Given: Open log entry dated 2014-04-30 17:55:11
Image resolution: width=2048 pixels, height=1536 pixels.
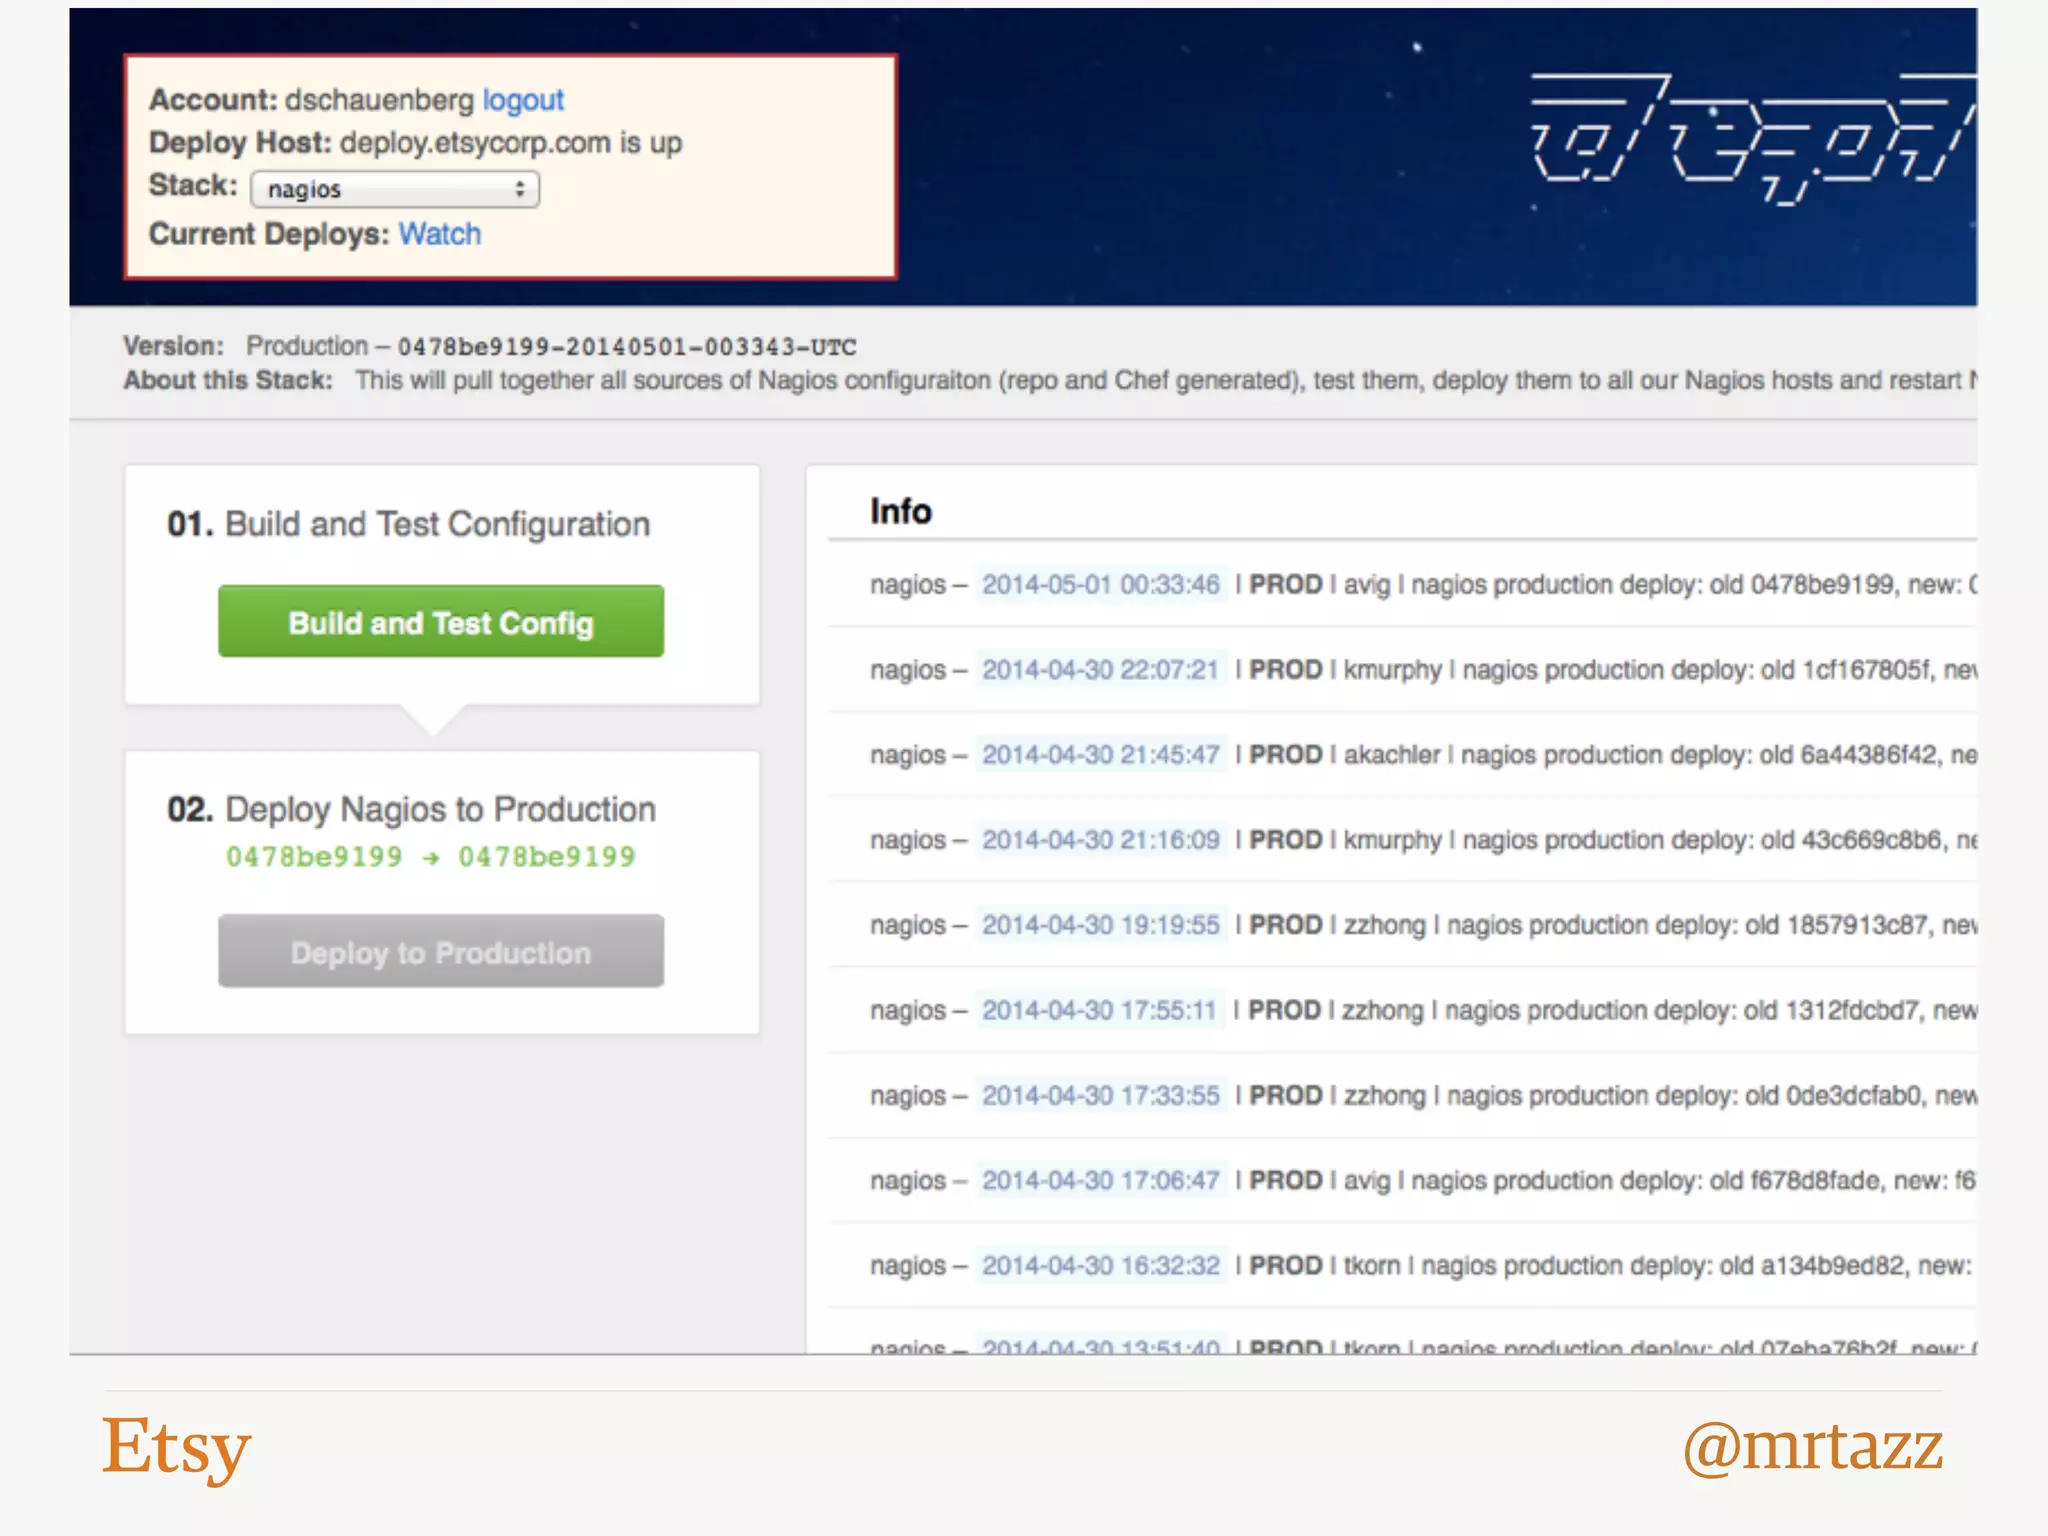Looking at the screenshot, I should [x=1098, y=1010].
